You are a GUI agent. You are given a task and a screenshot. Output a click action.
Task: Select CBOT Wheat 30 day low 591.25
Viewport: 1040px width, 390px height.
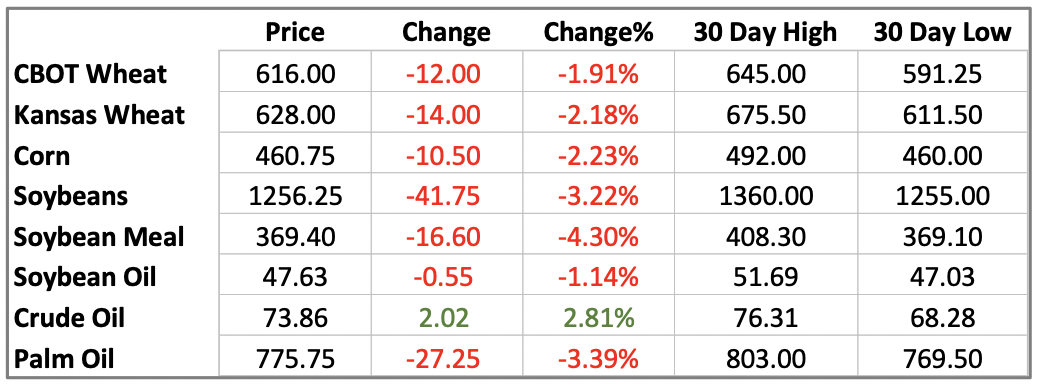pyautogui.click(x=942, y=74)
